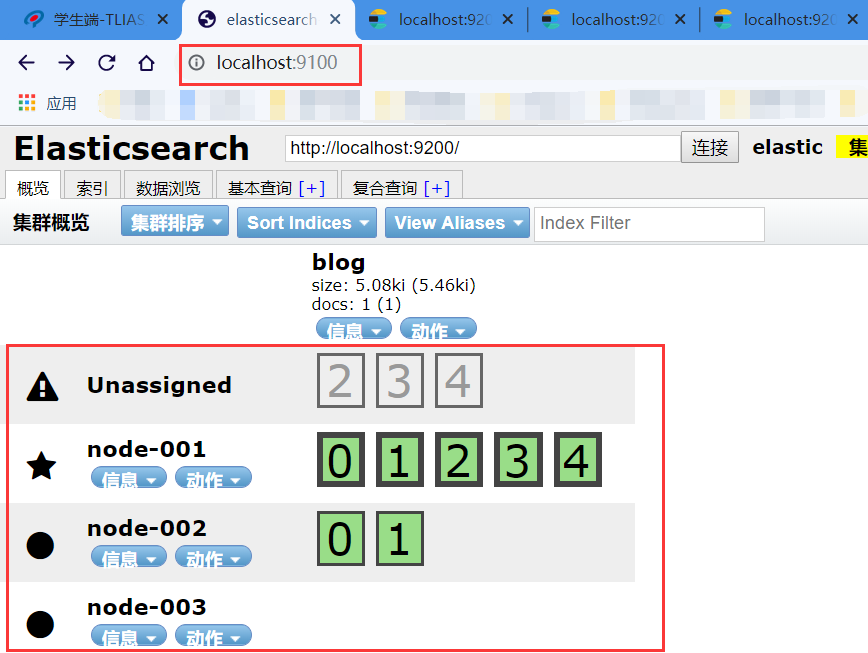Click the node-003 circle icon
The image size is (868, 653).
point(40,624)
